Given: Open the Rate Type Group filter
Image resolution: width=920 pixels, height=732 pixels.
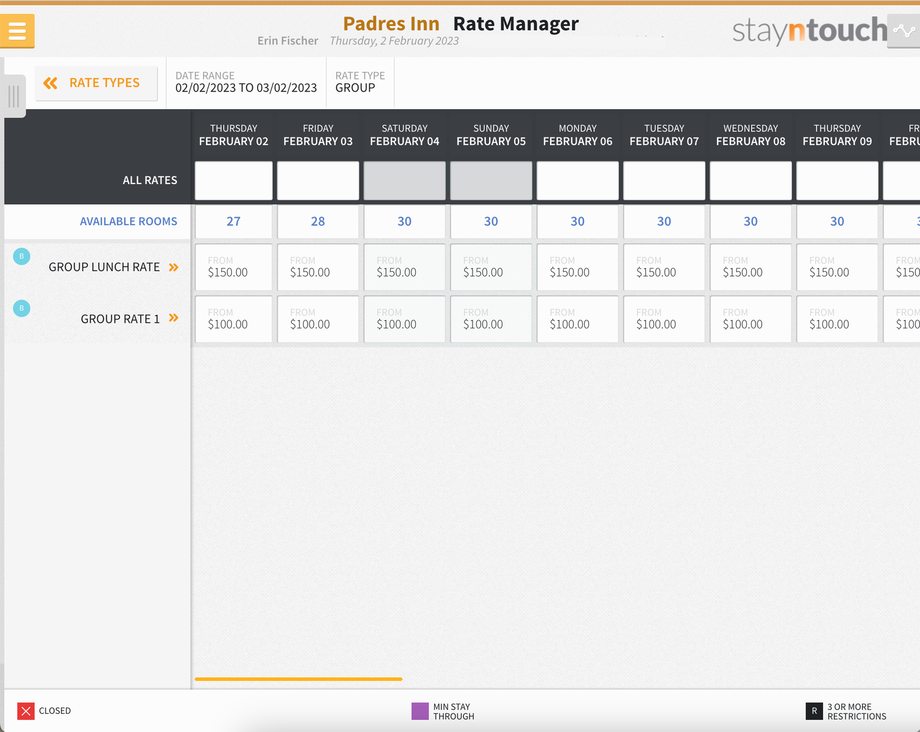Looking at the screenshot, I should pos(360,82).
